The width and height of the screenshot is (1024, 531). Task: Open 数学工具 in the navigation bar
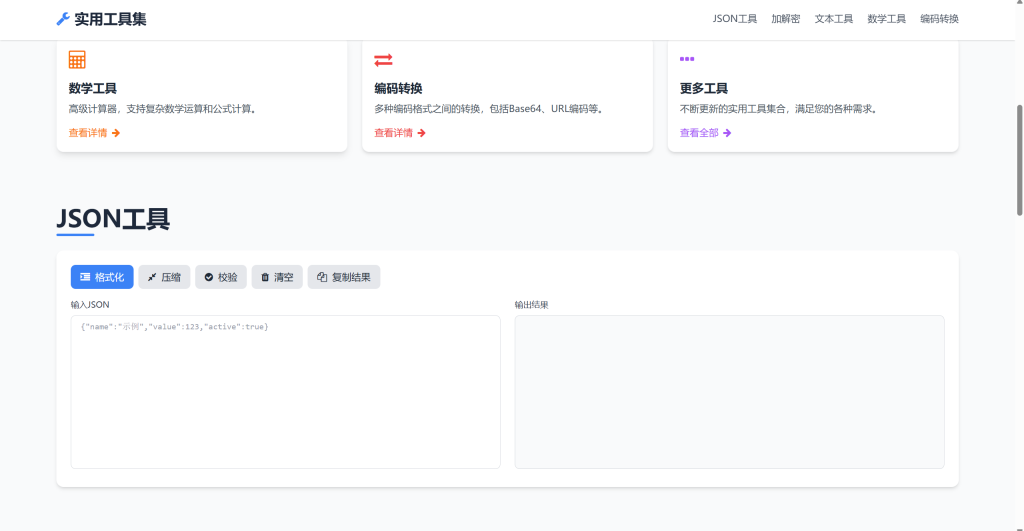887,19
